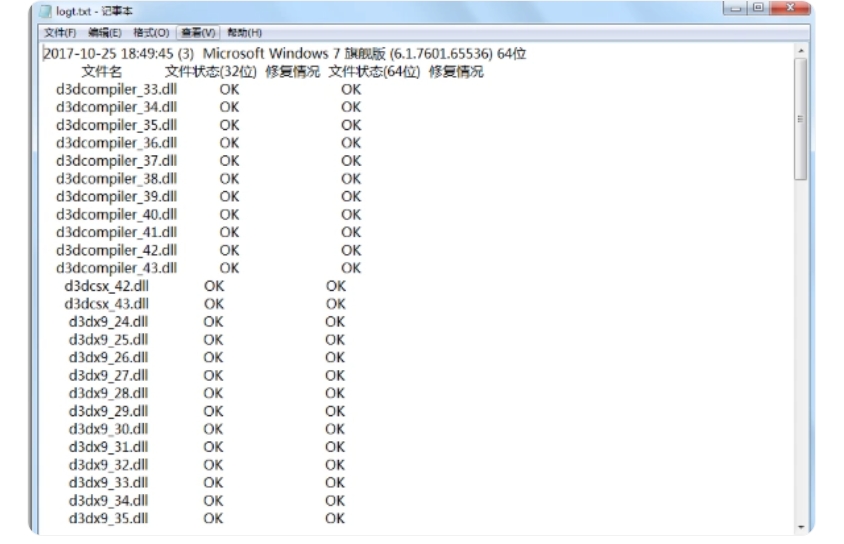
Task: Click the empty scrollbar track below thumb
Action: pyautogui.click(x=800, y=350)
